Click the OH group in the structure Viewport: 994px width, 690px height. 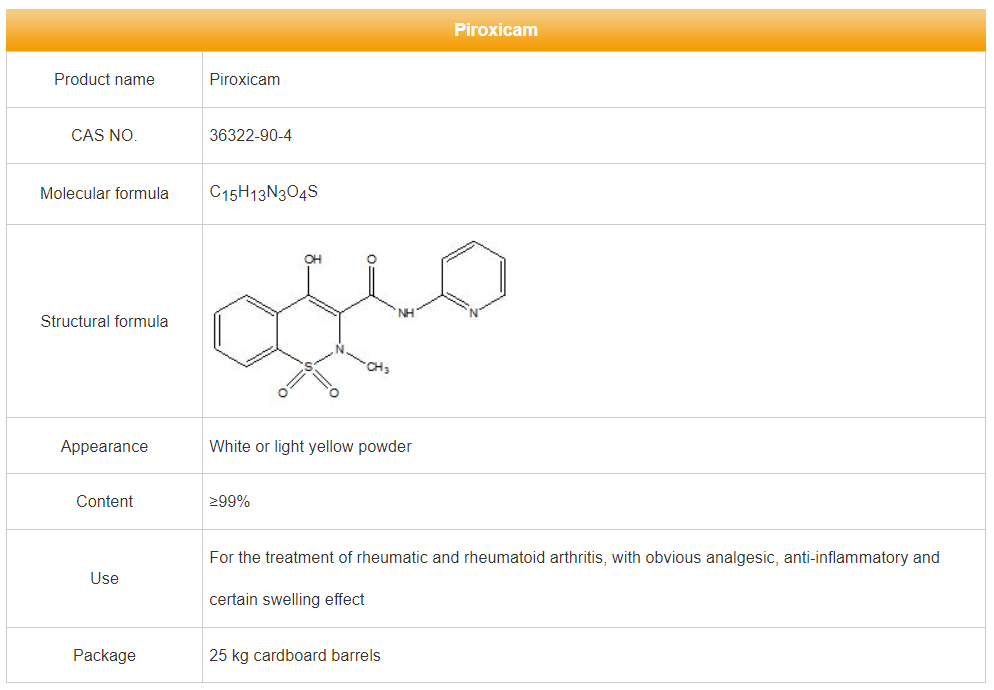click(313, 259)
